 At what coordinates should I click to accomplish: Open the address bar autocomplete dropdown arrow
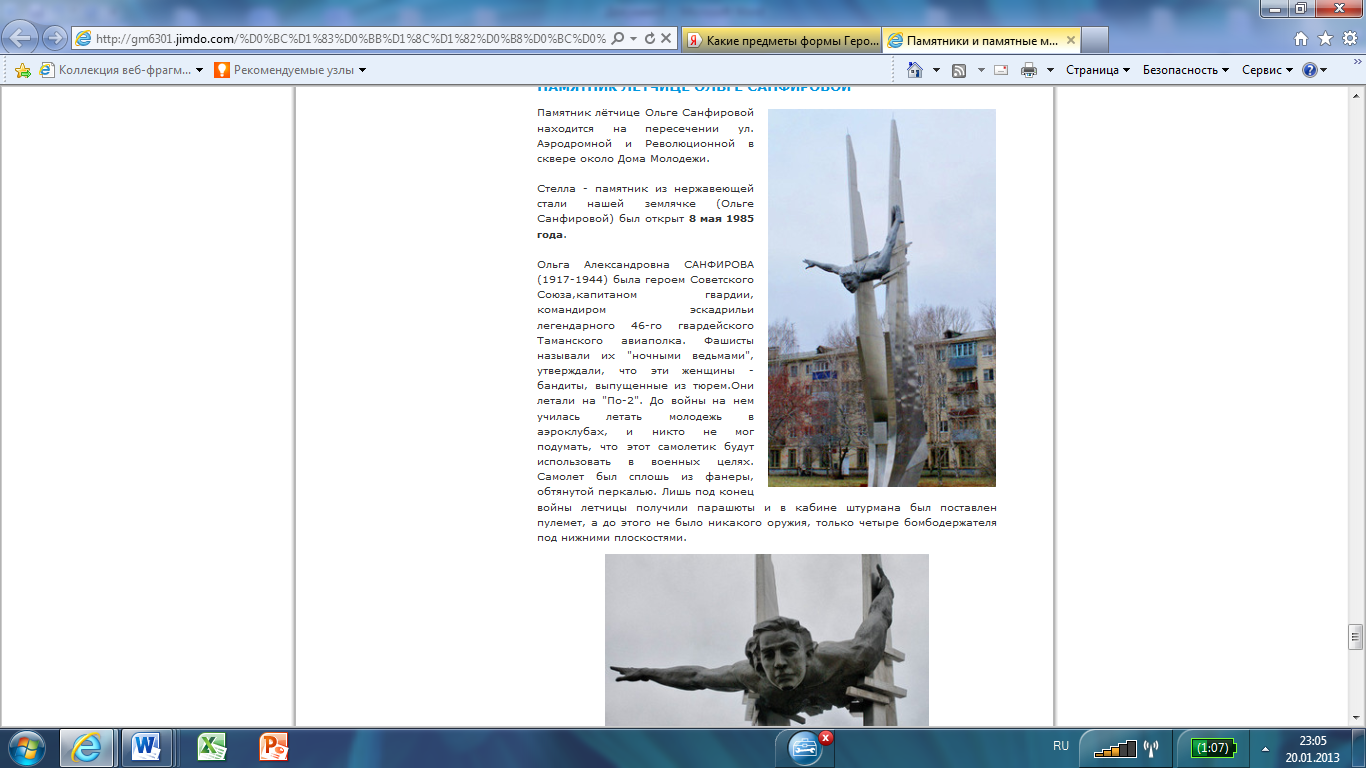click(634, 38)
